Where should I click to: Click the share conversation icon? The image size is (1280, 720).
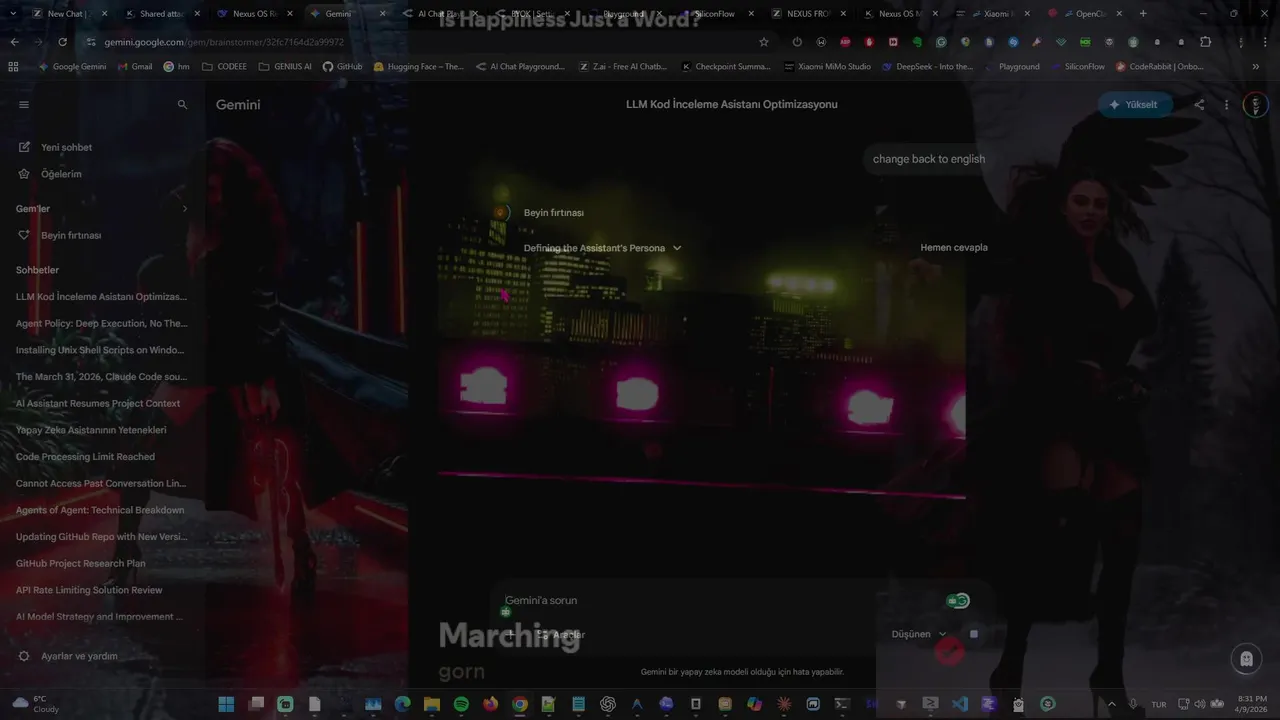tap(1199, 104)
